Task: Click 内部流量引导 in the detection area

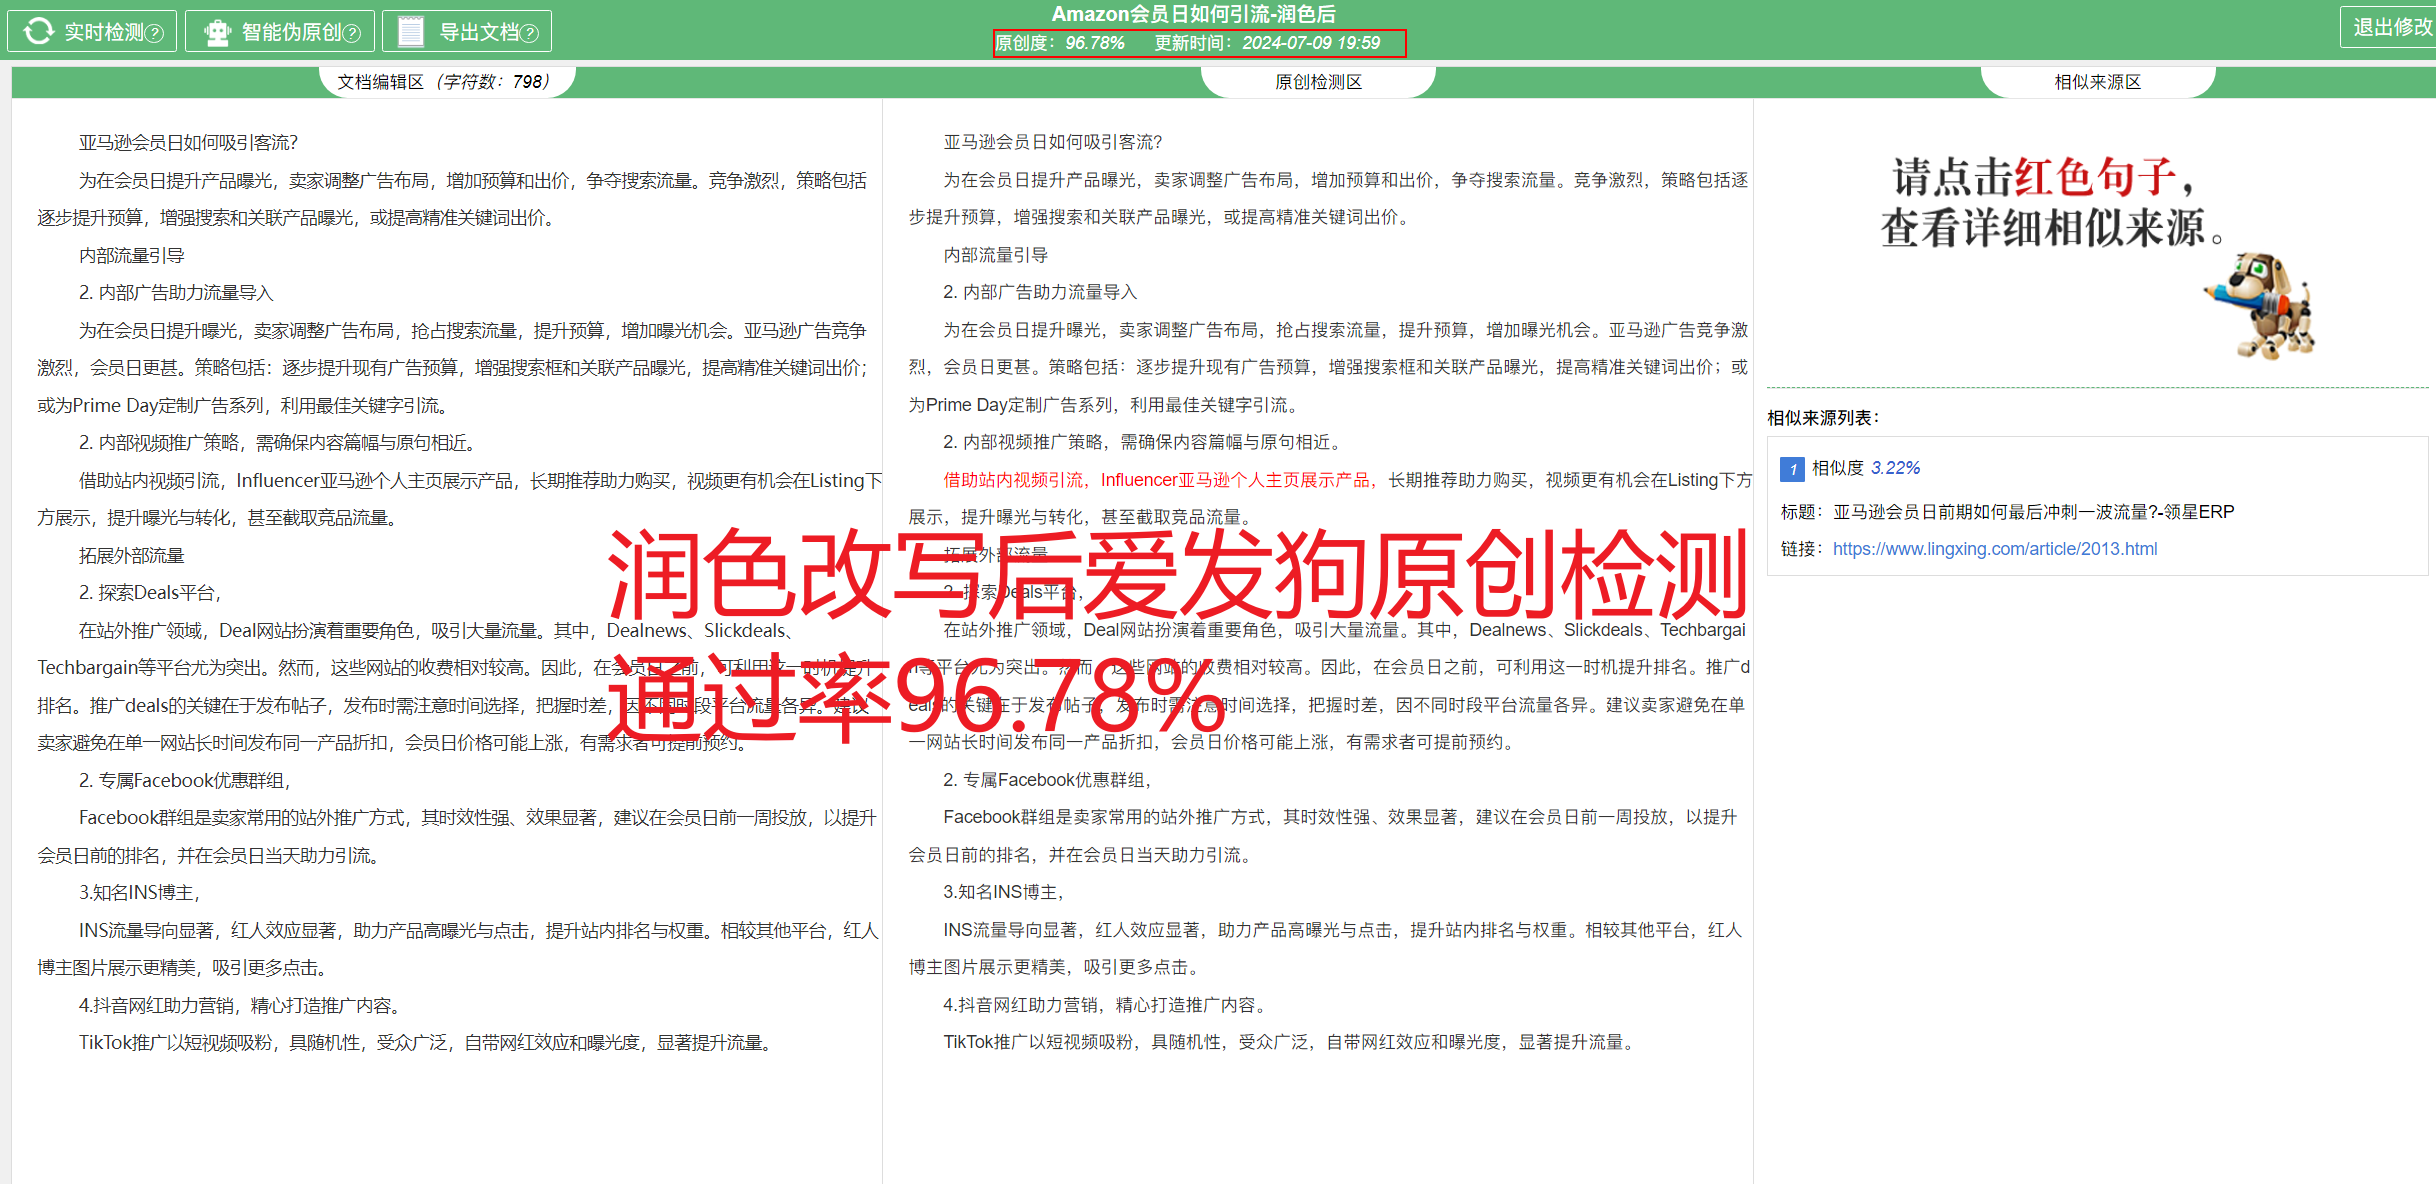Action: tap(996, 255)
